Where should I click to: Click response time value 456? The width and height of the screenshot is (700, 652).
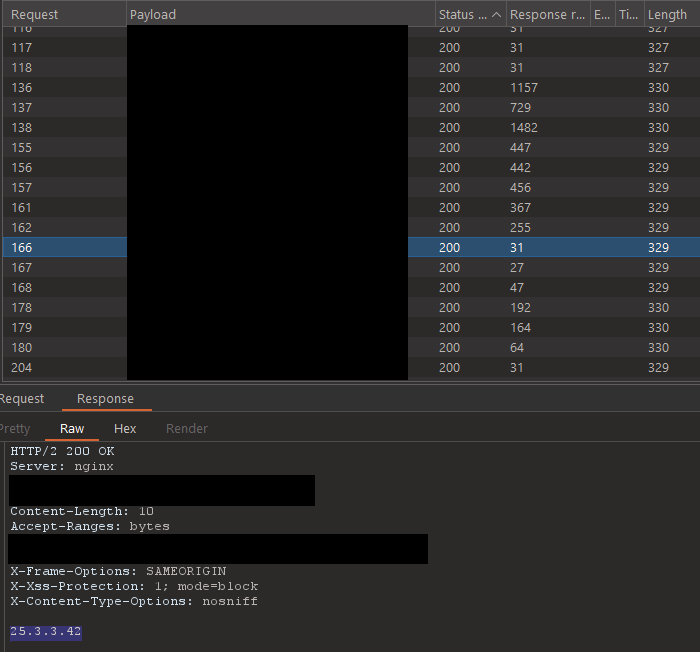(520, 188)
